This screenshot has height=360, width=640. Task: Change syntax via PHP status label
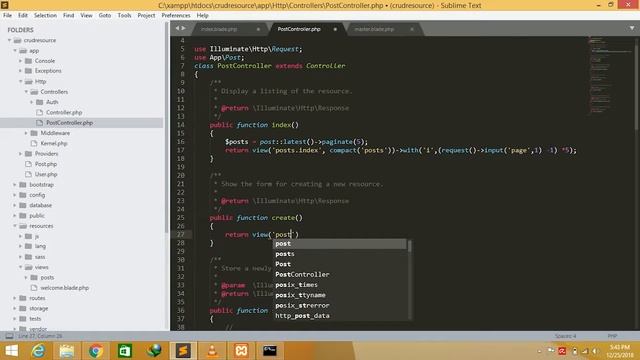pyautogui.click(x=612, y=336)
